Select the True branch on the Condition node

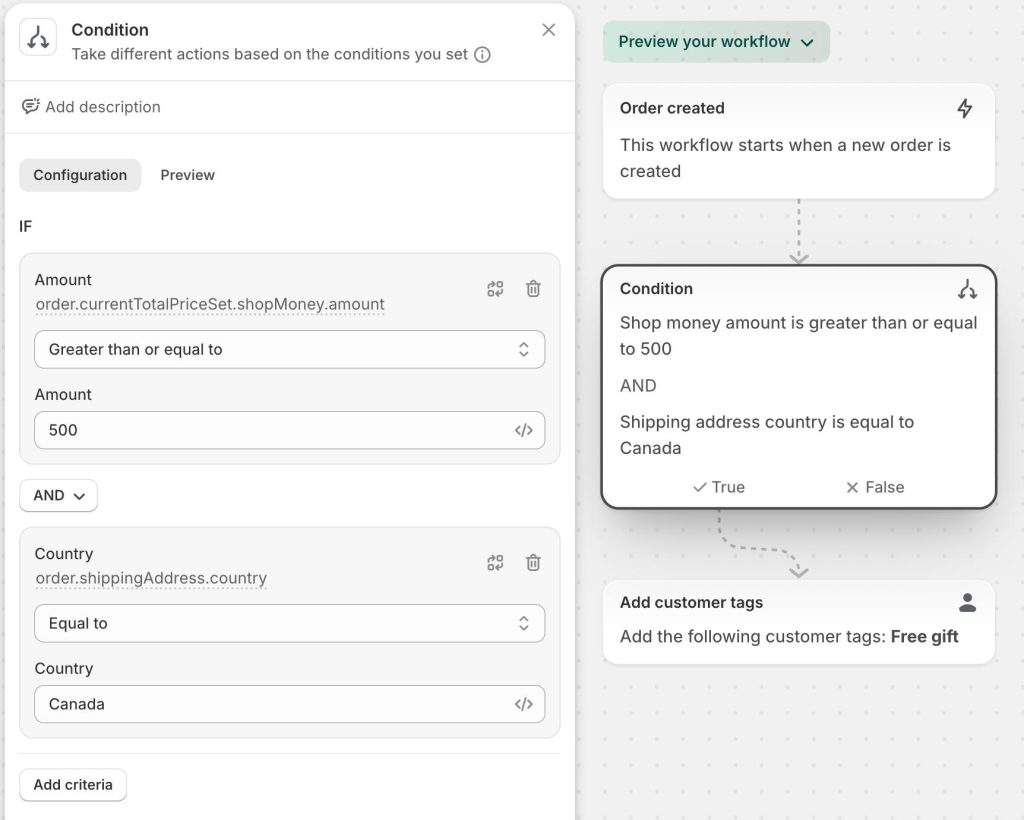pyautogui.click(x=717, y=487)
